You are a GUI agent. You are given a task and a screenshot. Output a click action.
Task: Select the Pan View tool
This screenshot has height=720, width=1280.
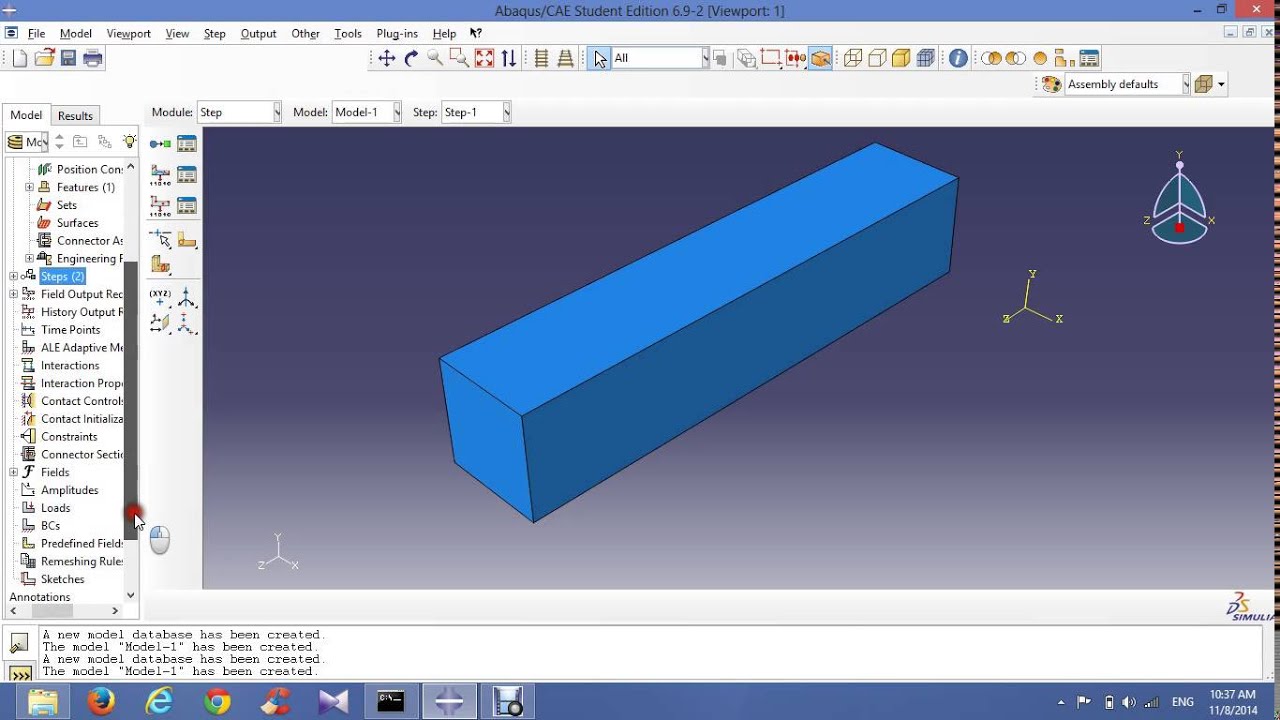click(387, 58)
